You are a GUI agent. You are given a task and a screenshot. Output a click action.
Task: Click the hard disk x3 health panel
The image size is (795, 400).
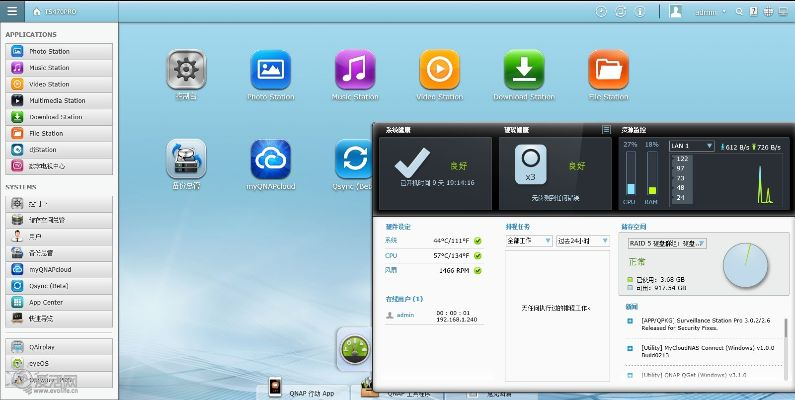click(555, 173)
